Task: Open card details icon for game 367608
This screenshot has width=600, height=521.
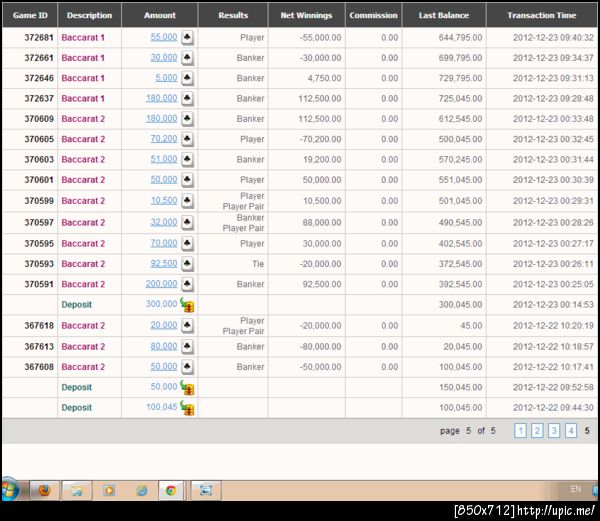Action: pyautogui.click(x=187, y=367)
